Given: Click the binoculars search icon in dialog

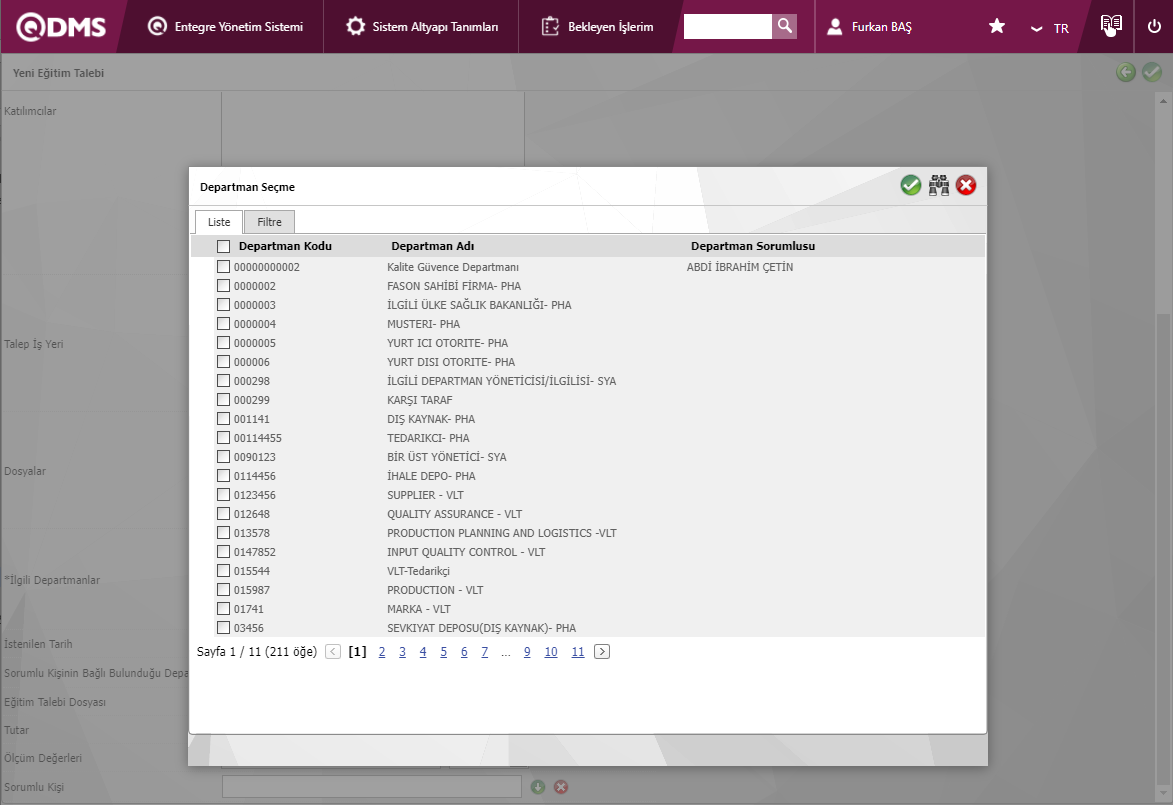Looking at the screenshot, I should click(x=938, y=185).
